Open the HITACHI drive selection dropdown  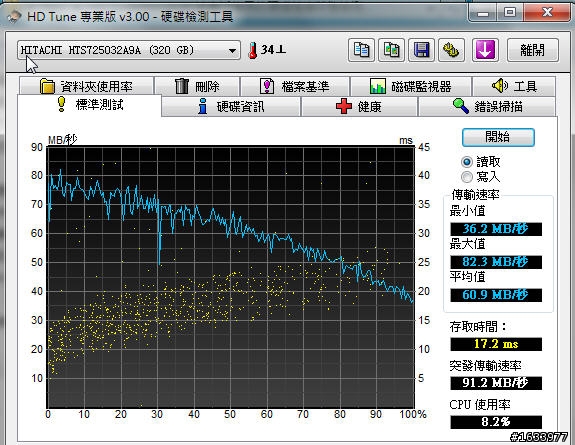[128, 50]
